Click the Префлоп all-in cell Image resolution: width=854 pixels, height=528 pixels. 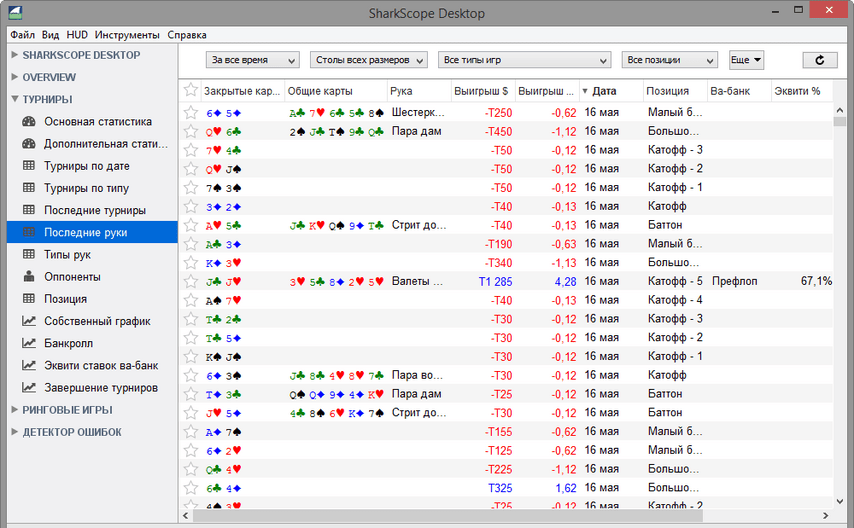click(734, 281)
